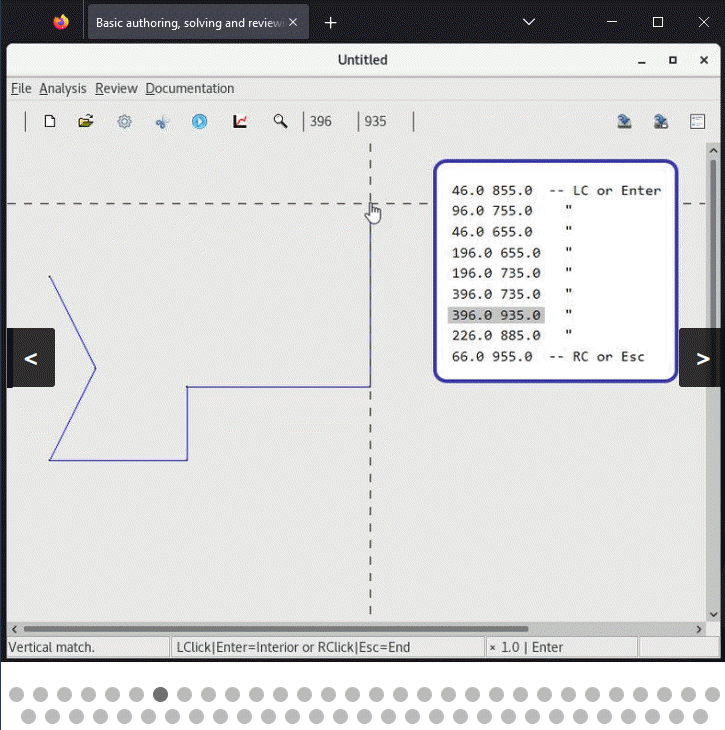Open a file with the folder icon
725x730 pixels.
coord(86,122)
